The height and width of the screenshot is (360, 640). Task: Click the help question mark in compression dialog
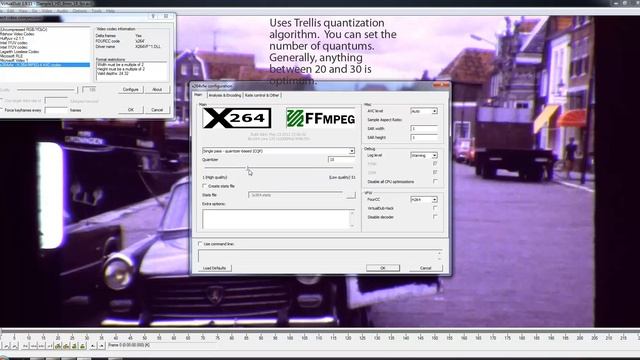pos(153,16)
